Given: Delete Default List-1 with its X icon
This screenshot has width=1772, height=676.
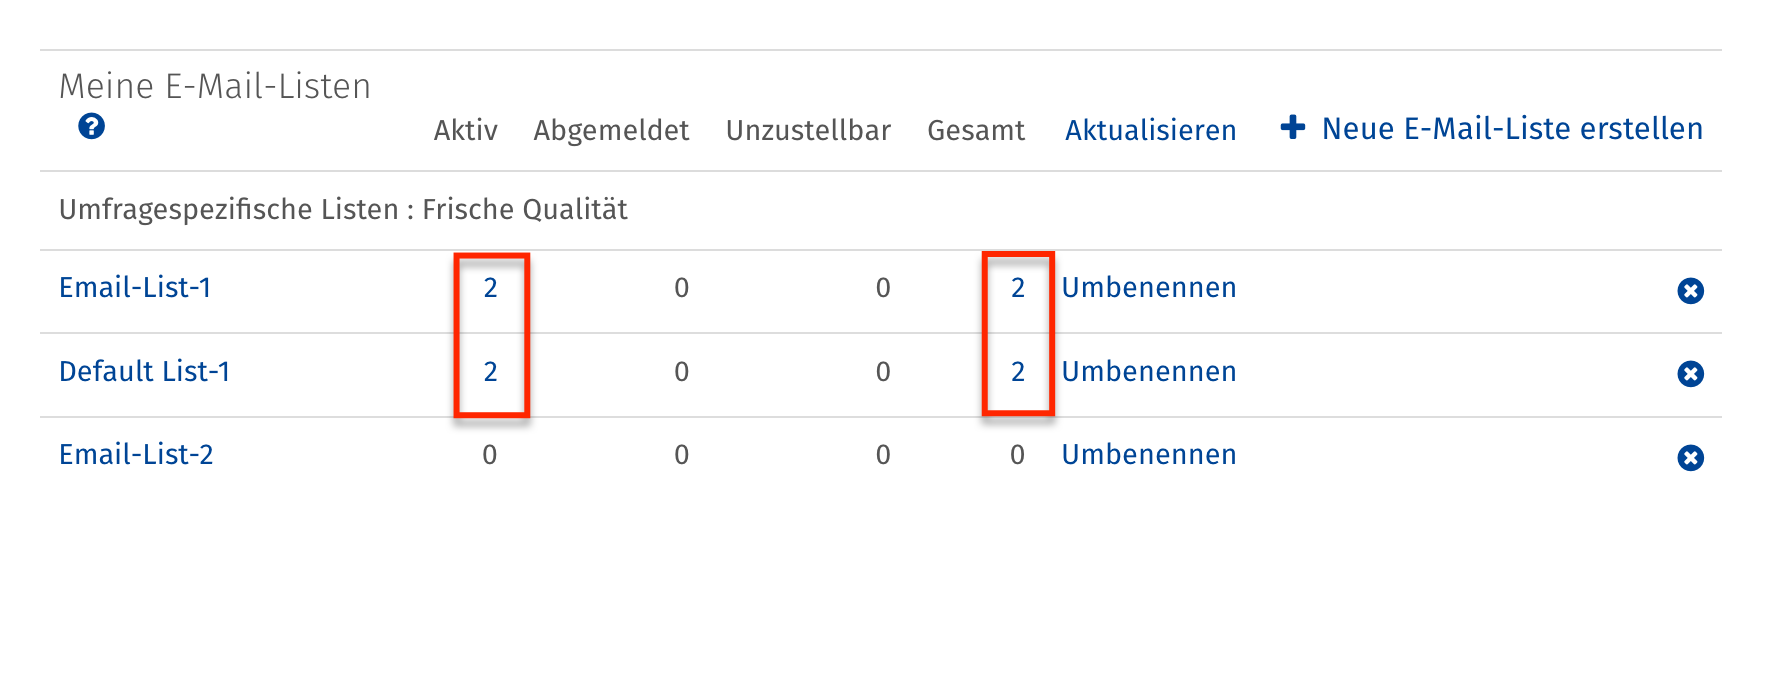Looking at the screenshot, I should pyautogui.click(x=1690, y=374).
